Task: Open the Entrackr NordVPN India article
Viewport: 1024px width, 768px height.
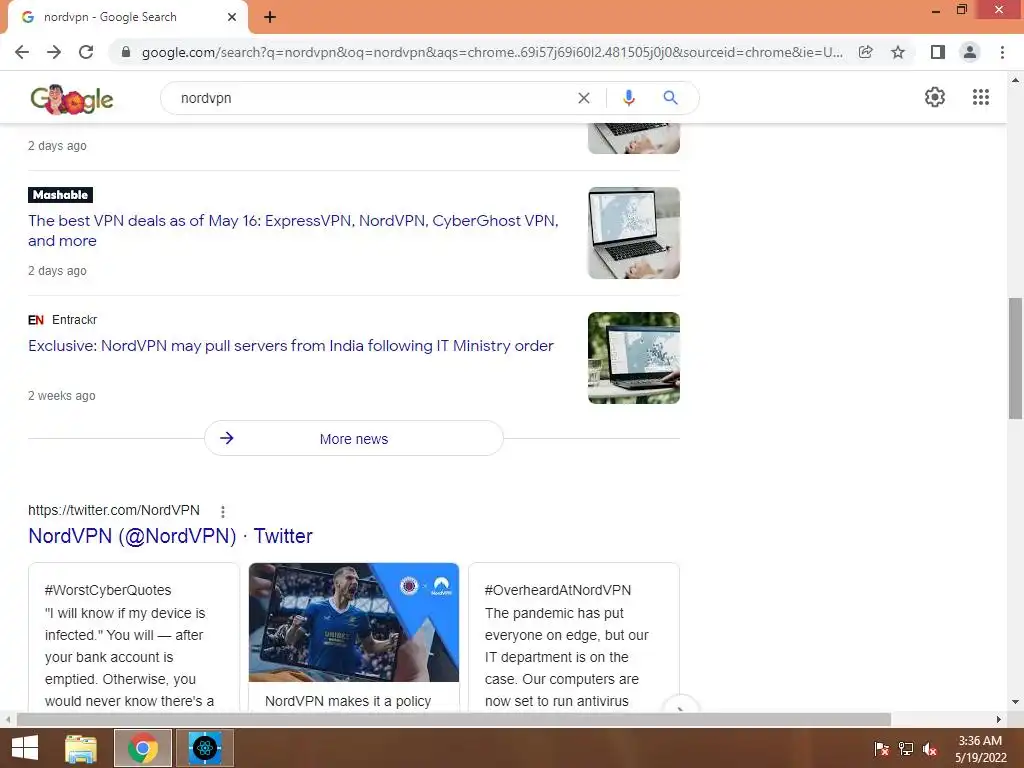Action: click(291, 345)
